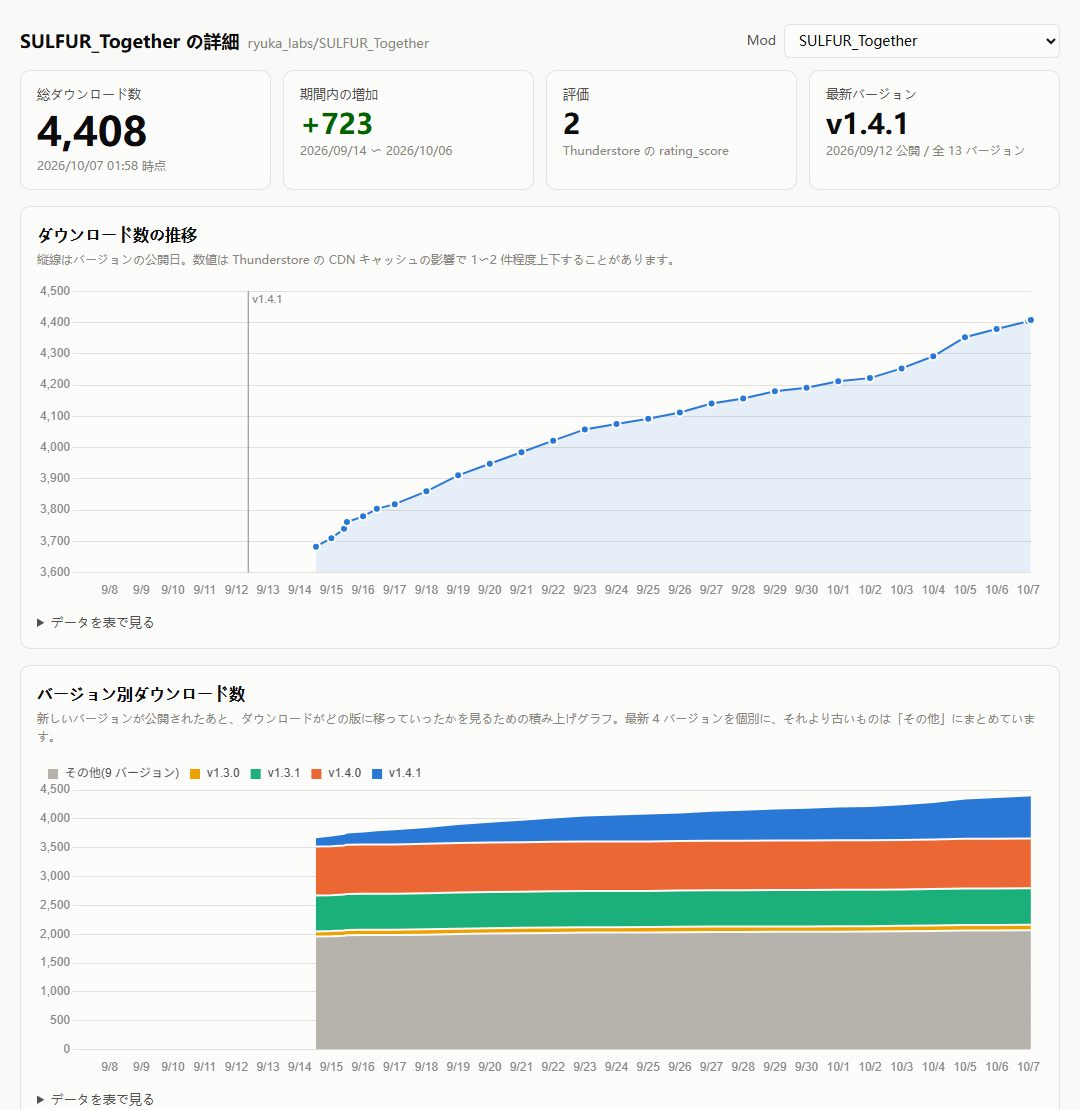Click the last data point at 10/7
Screen dimensions: 1080x1110
tap(1030, 320)
